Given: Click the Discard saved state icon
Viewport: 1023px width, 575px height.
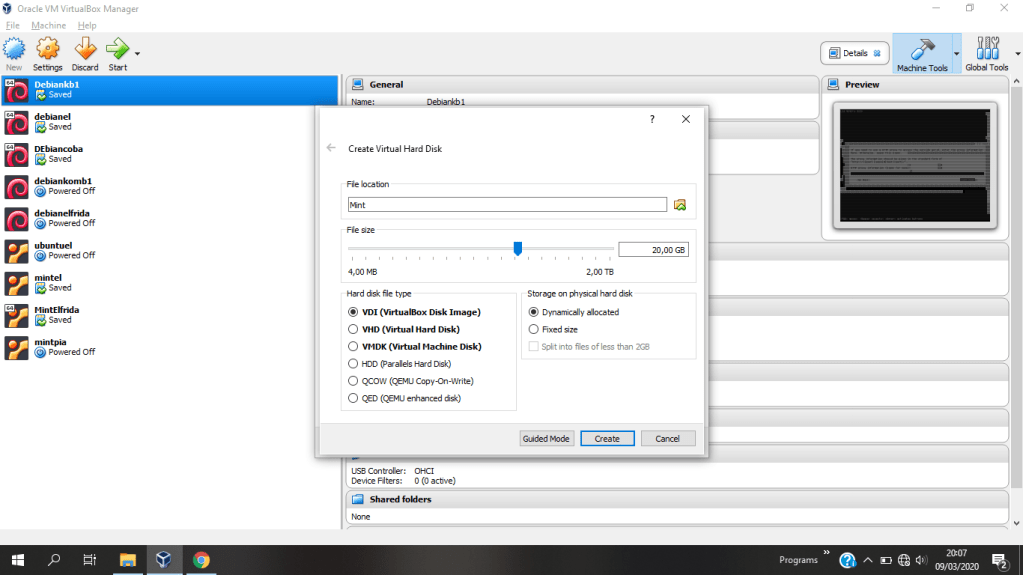Looking at the screenshot, I should [85, 50].
